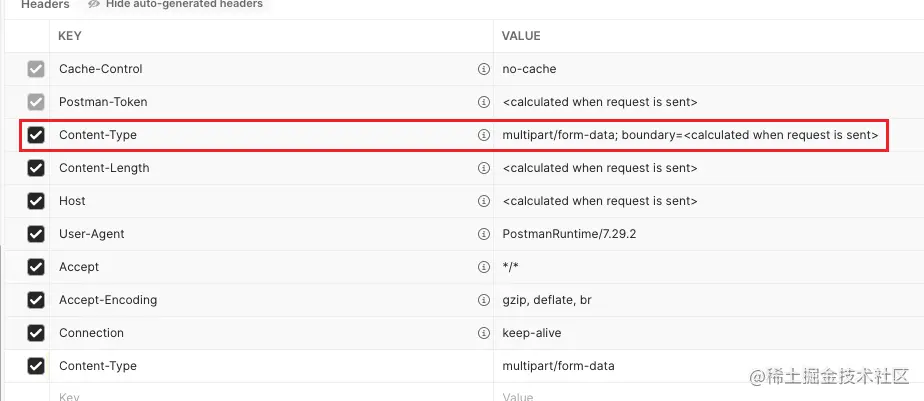Toggle the User-Agent header checkbox
The height and width of the screenshot is (401, 924).
pos(36,234)
